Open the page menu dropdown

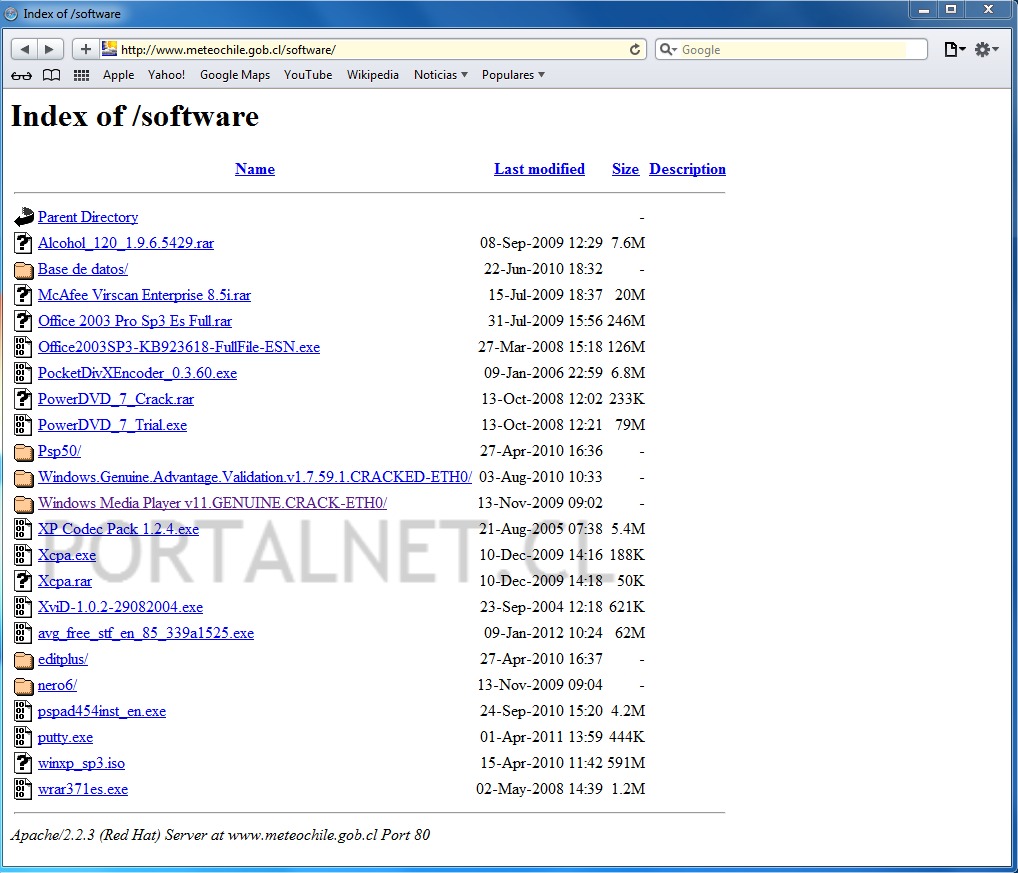click(955, 49)
